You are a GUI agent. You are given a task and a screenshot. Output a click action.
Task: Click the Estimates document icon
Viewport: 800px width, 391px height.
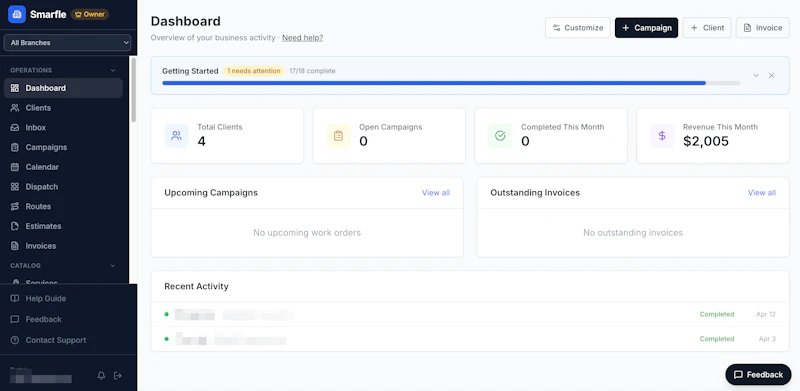(15, 226)
